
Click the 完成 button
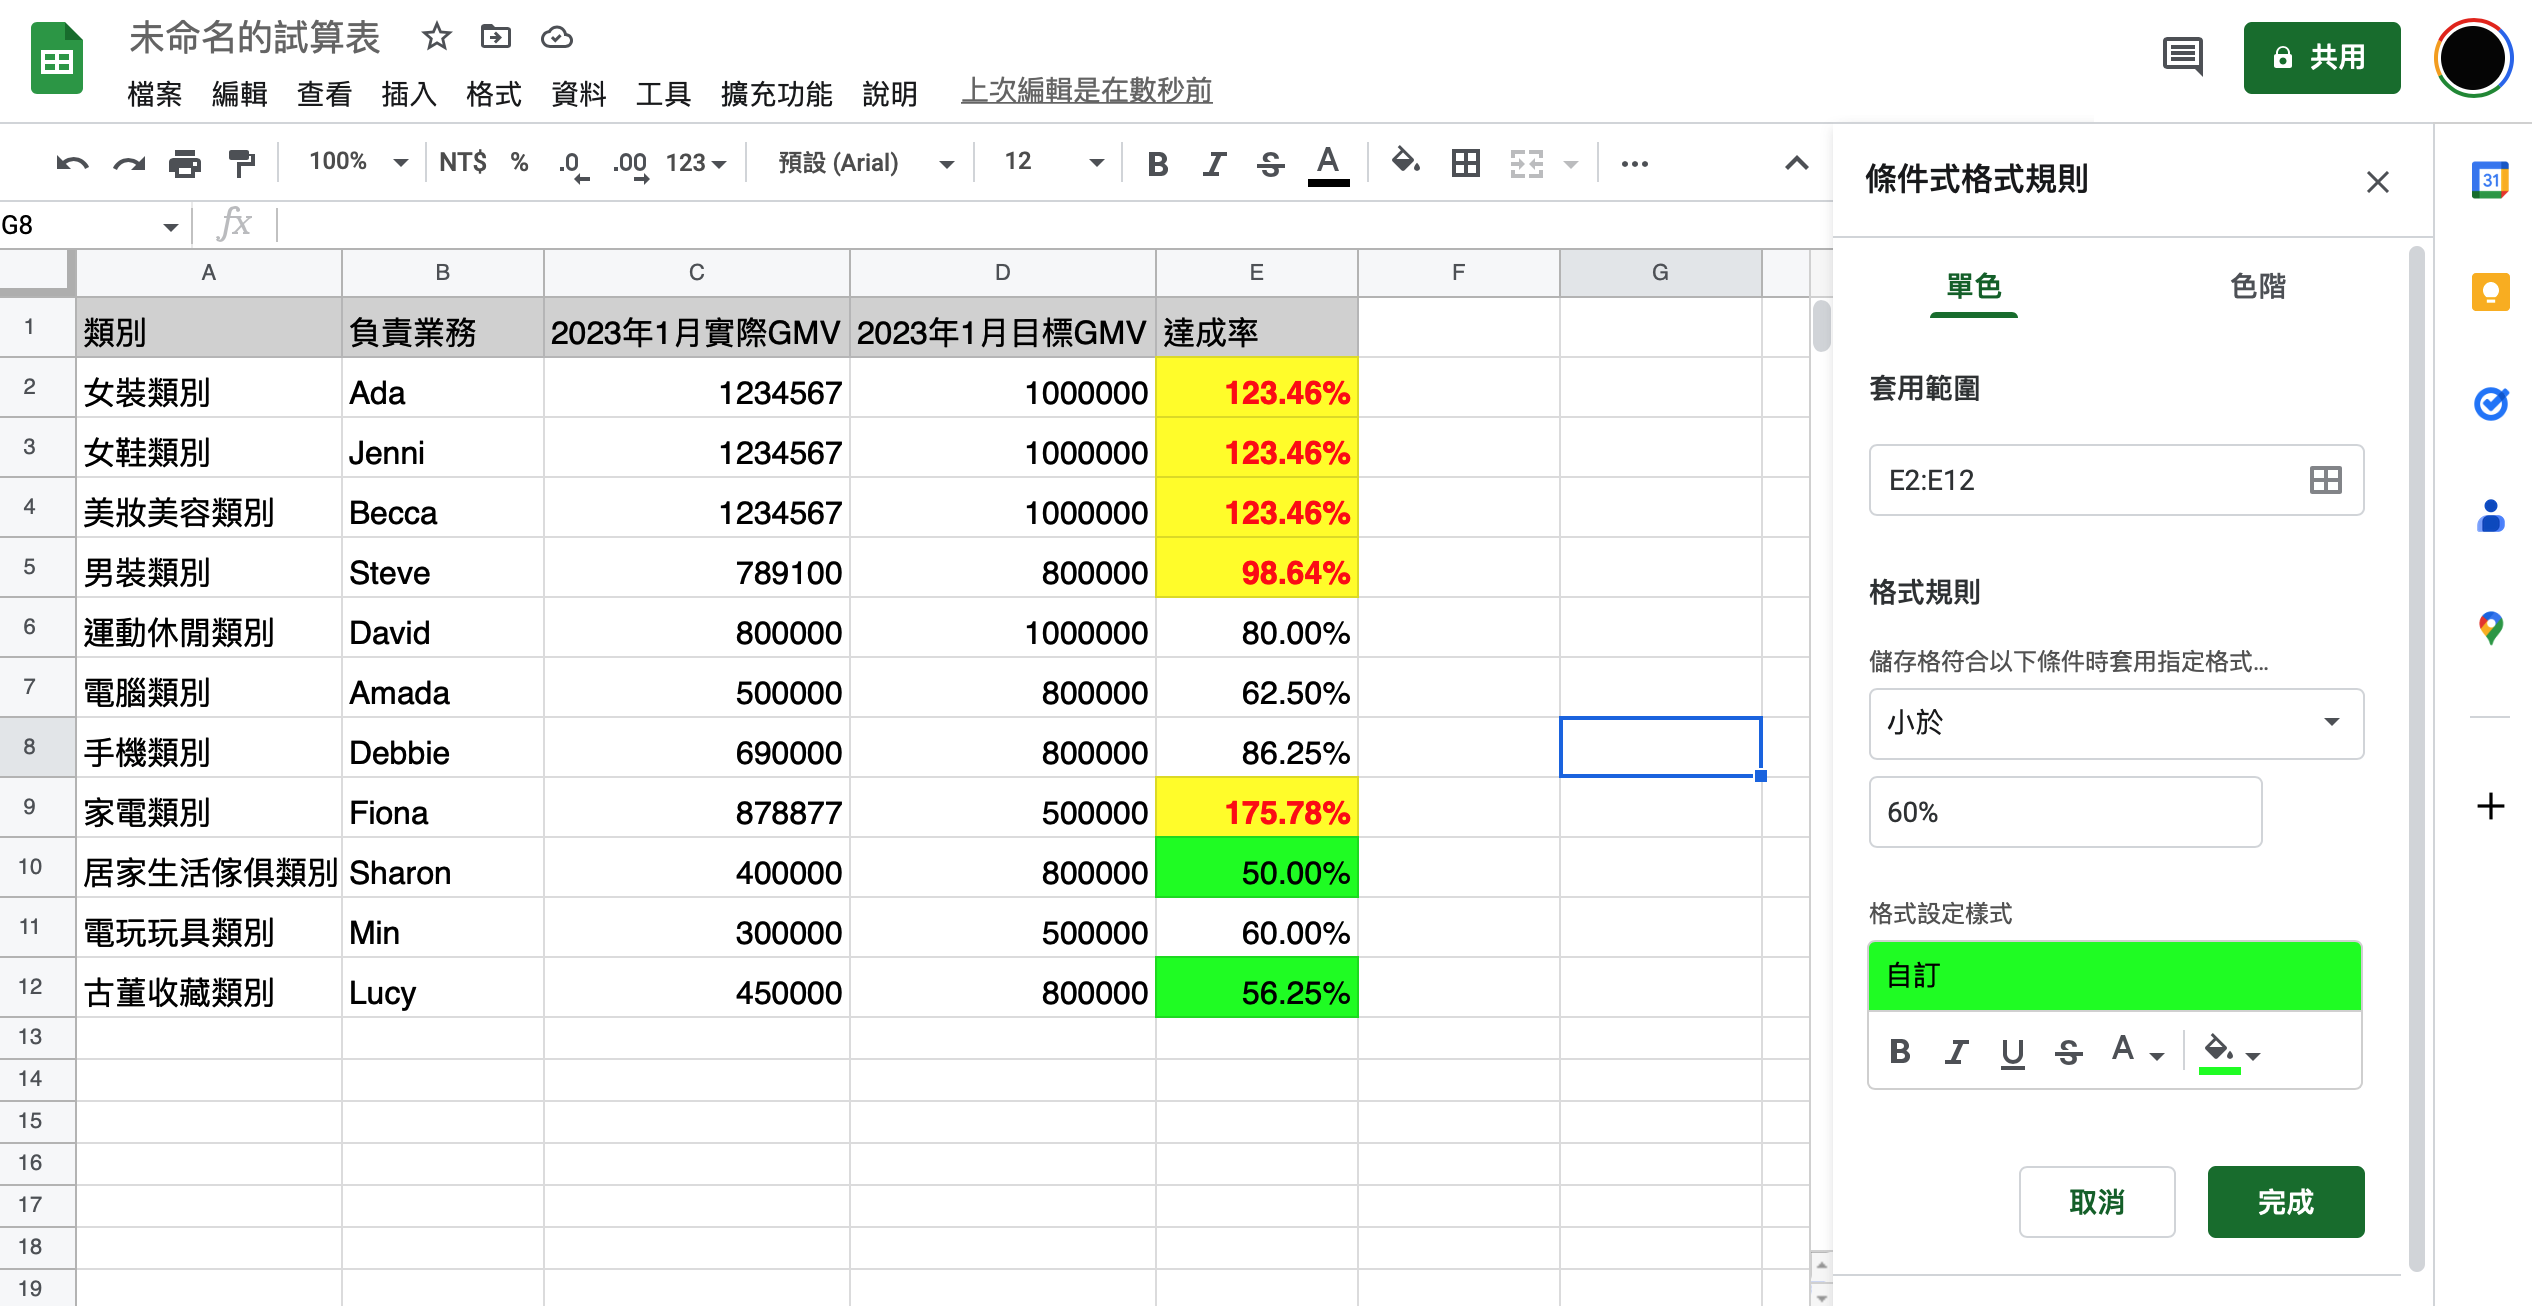pyautogui.click(x=2286, y=1202)
